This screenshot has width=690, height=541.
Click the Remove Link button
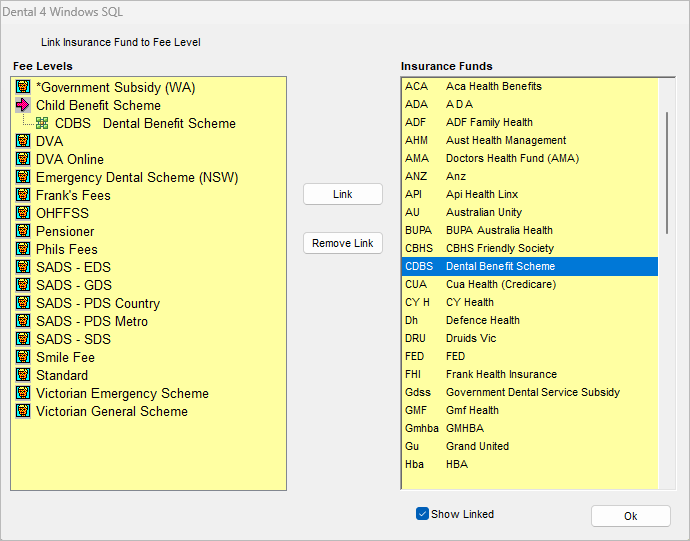[343, 243]
